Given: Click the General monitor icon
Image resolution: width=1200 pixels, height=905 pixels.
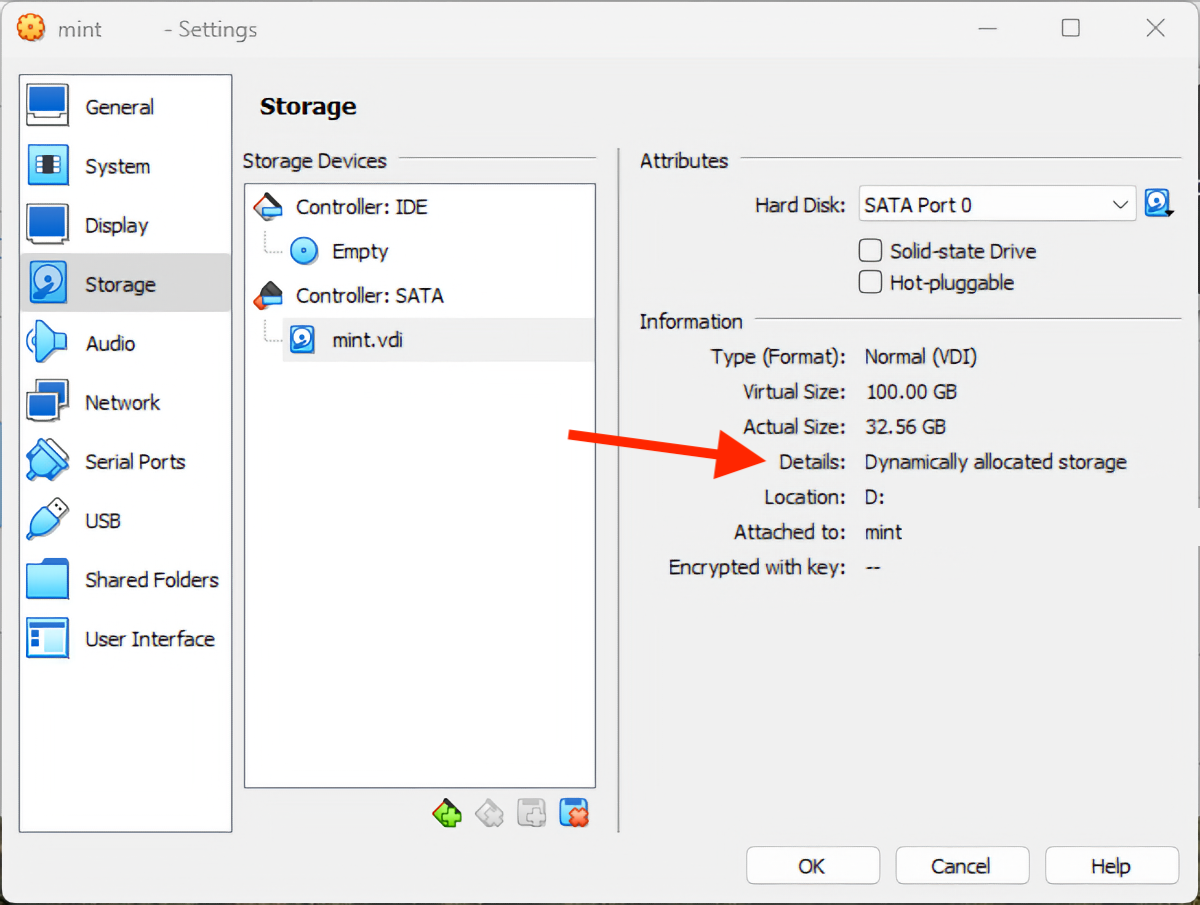Looking at the screenshot, I should tap(48, 106).
